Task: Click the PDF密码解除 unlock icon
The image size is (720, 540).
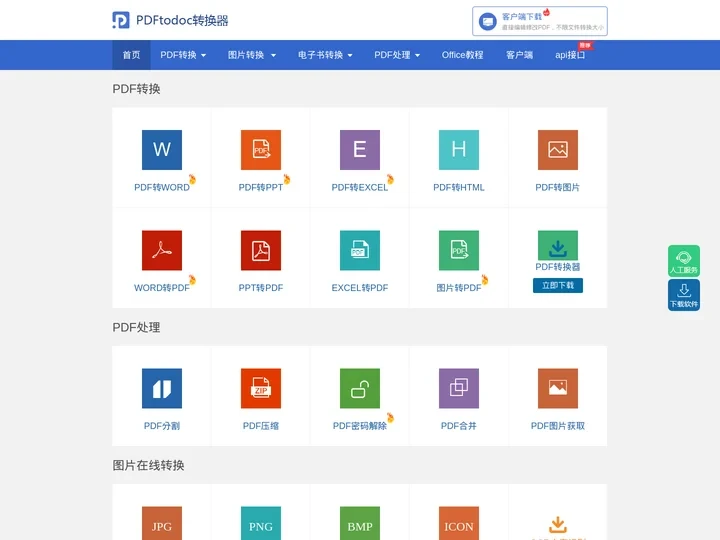Action: pos(360,388)
